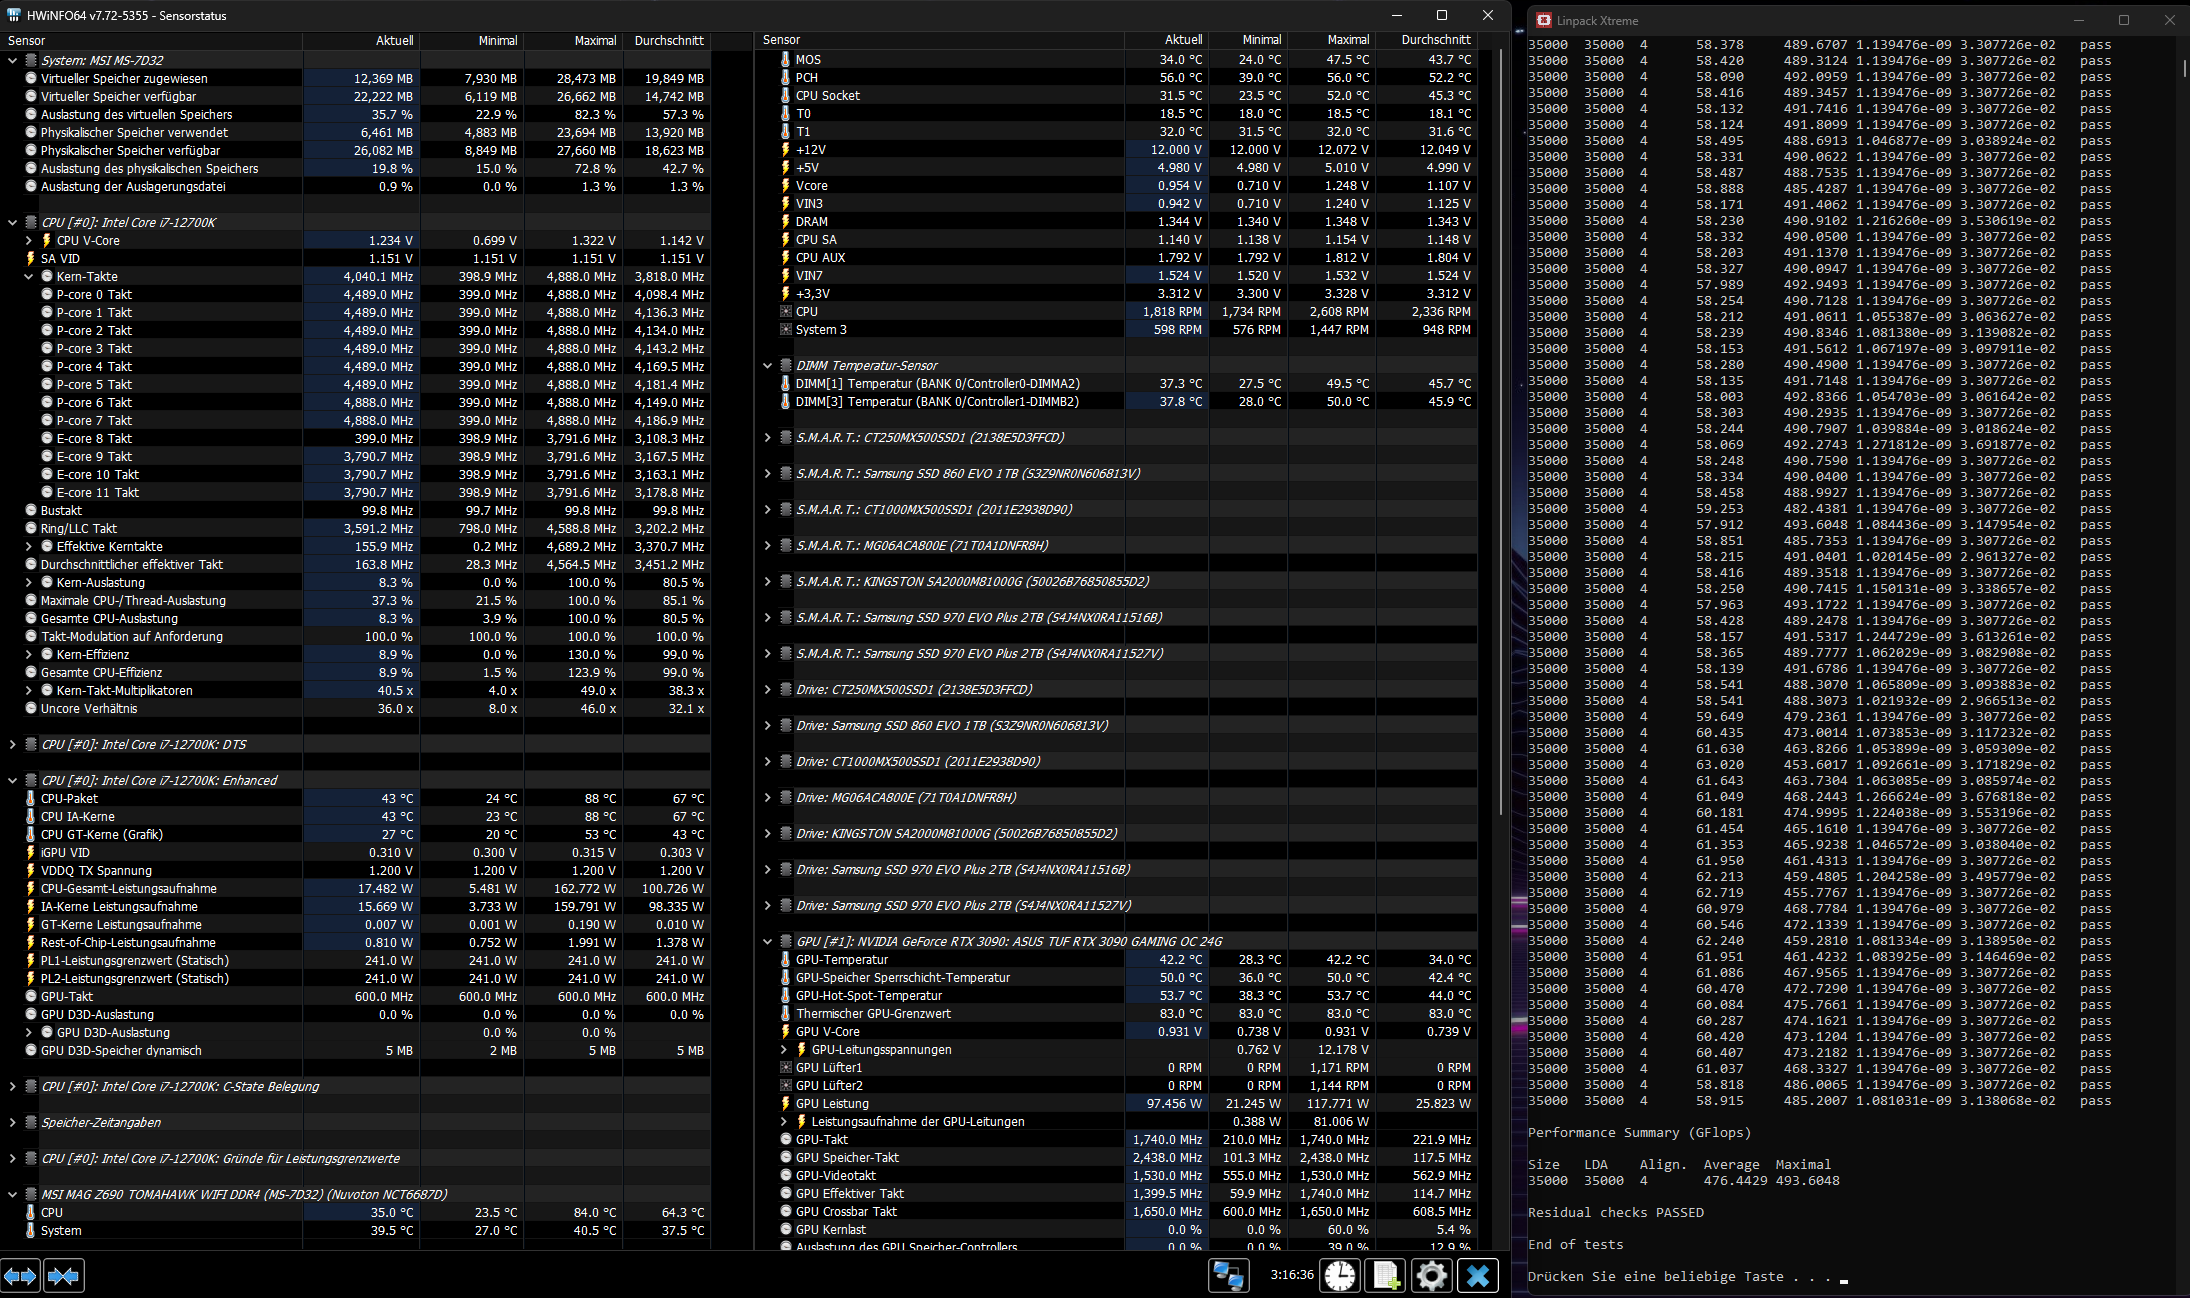This screenshot has width=2190, height=1298.
Task: Close sensors with the blue X icon
Action: 1478,1276
